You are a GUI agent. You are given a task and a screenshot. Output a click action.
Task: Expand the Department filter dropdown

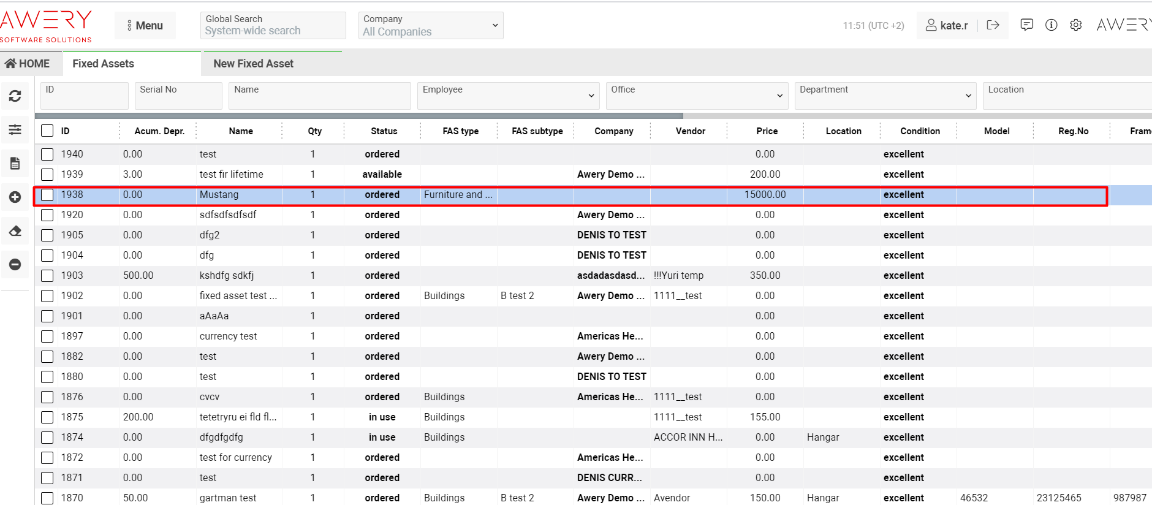[x=885, y=96]
